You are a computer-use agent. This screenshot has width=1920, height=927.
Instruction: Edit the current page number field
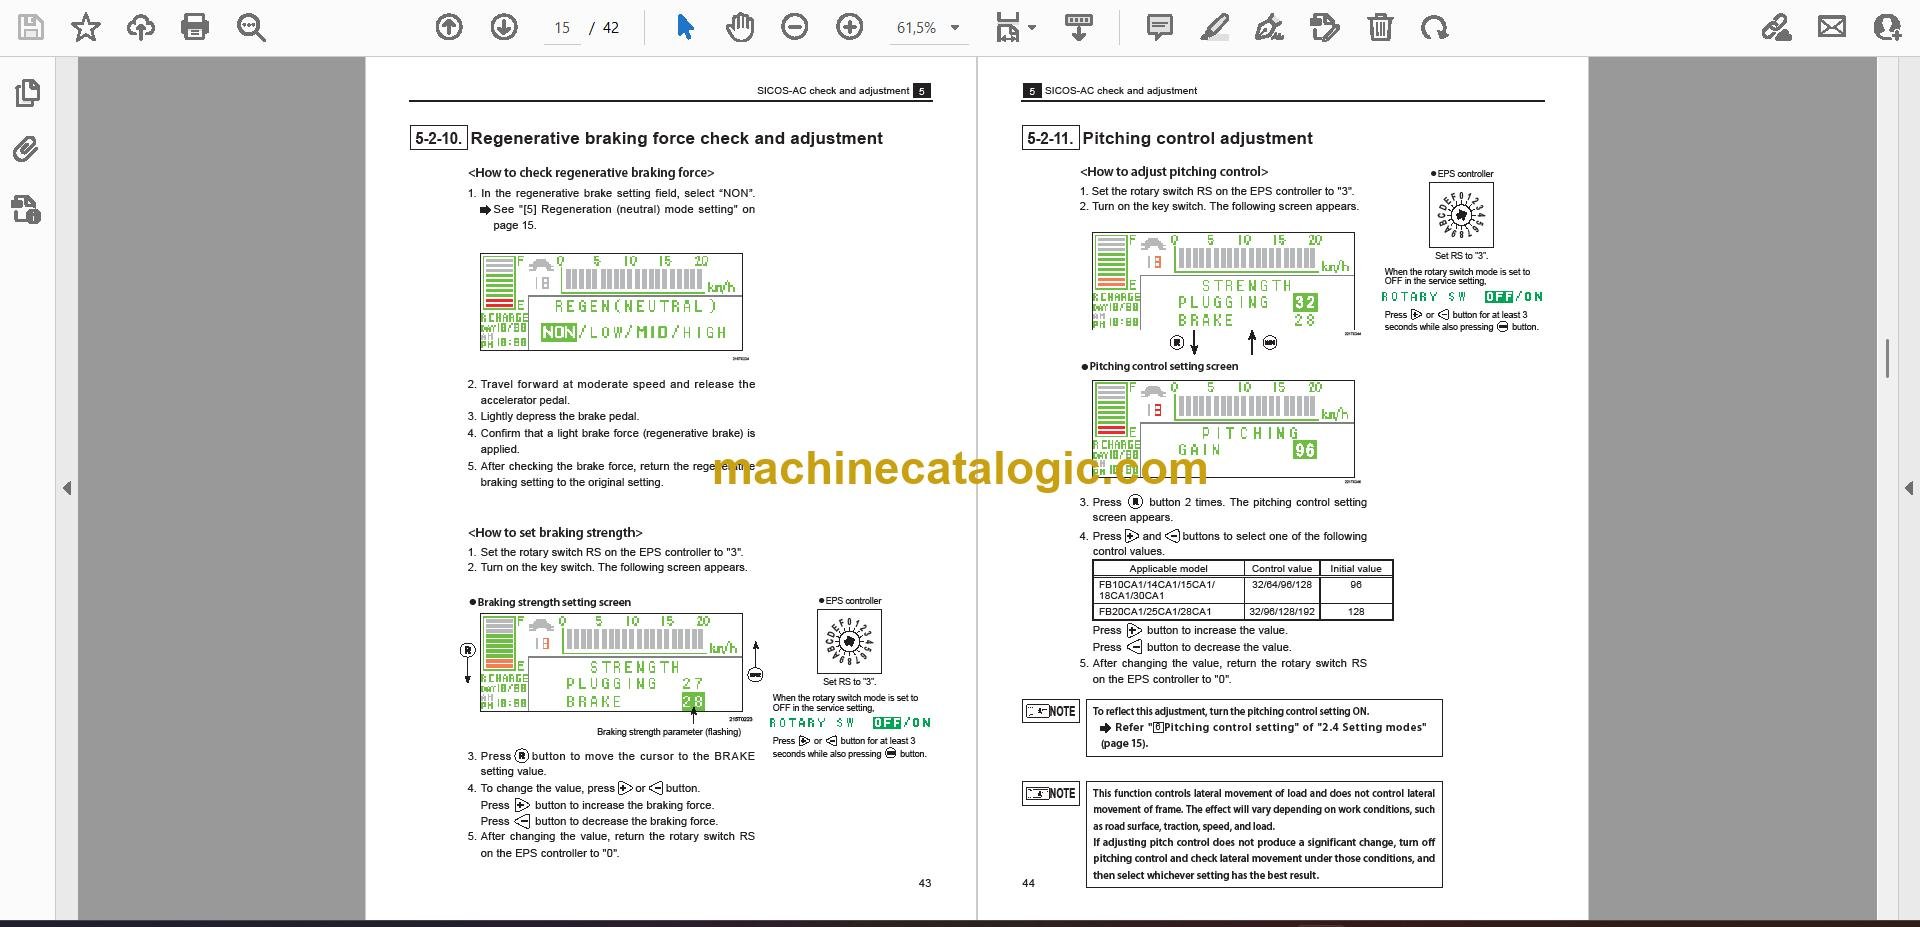(562, 28)
